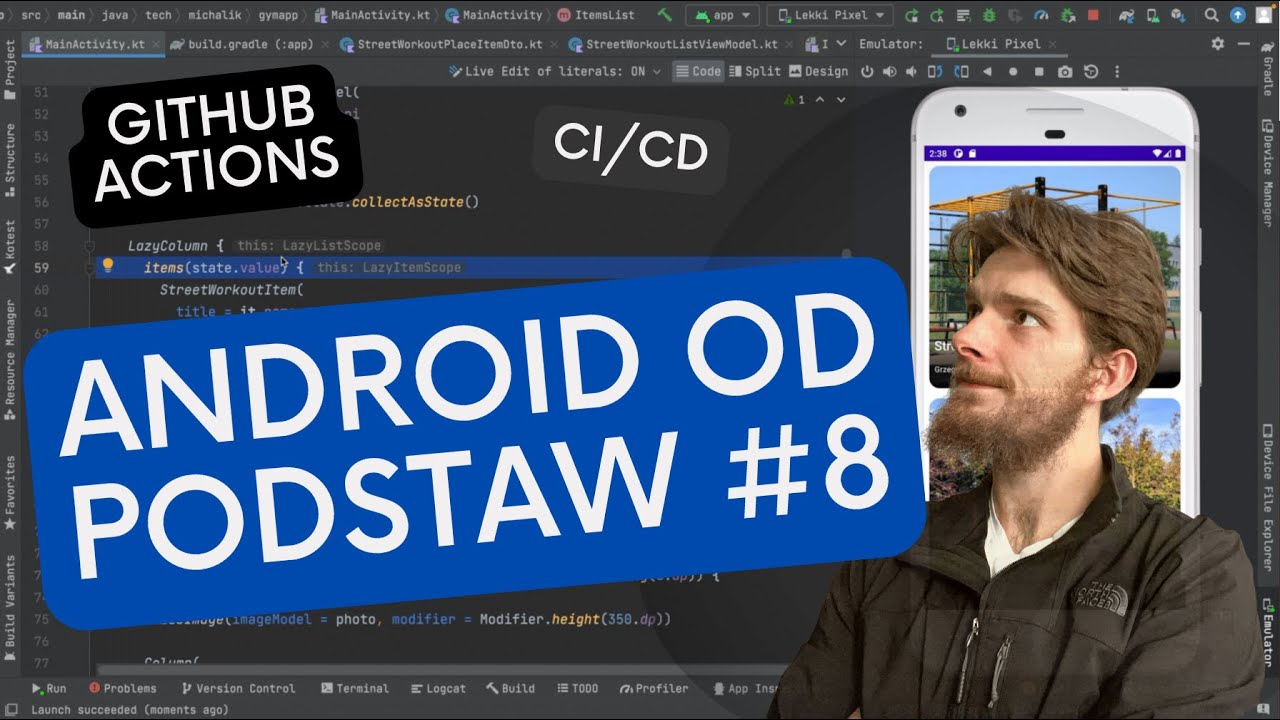Open the Project tool window
The width and height of the screenshot is (1280, 720).
click(10, 69)
